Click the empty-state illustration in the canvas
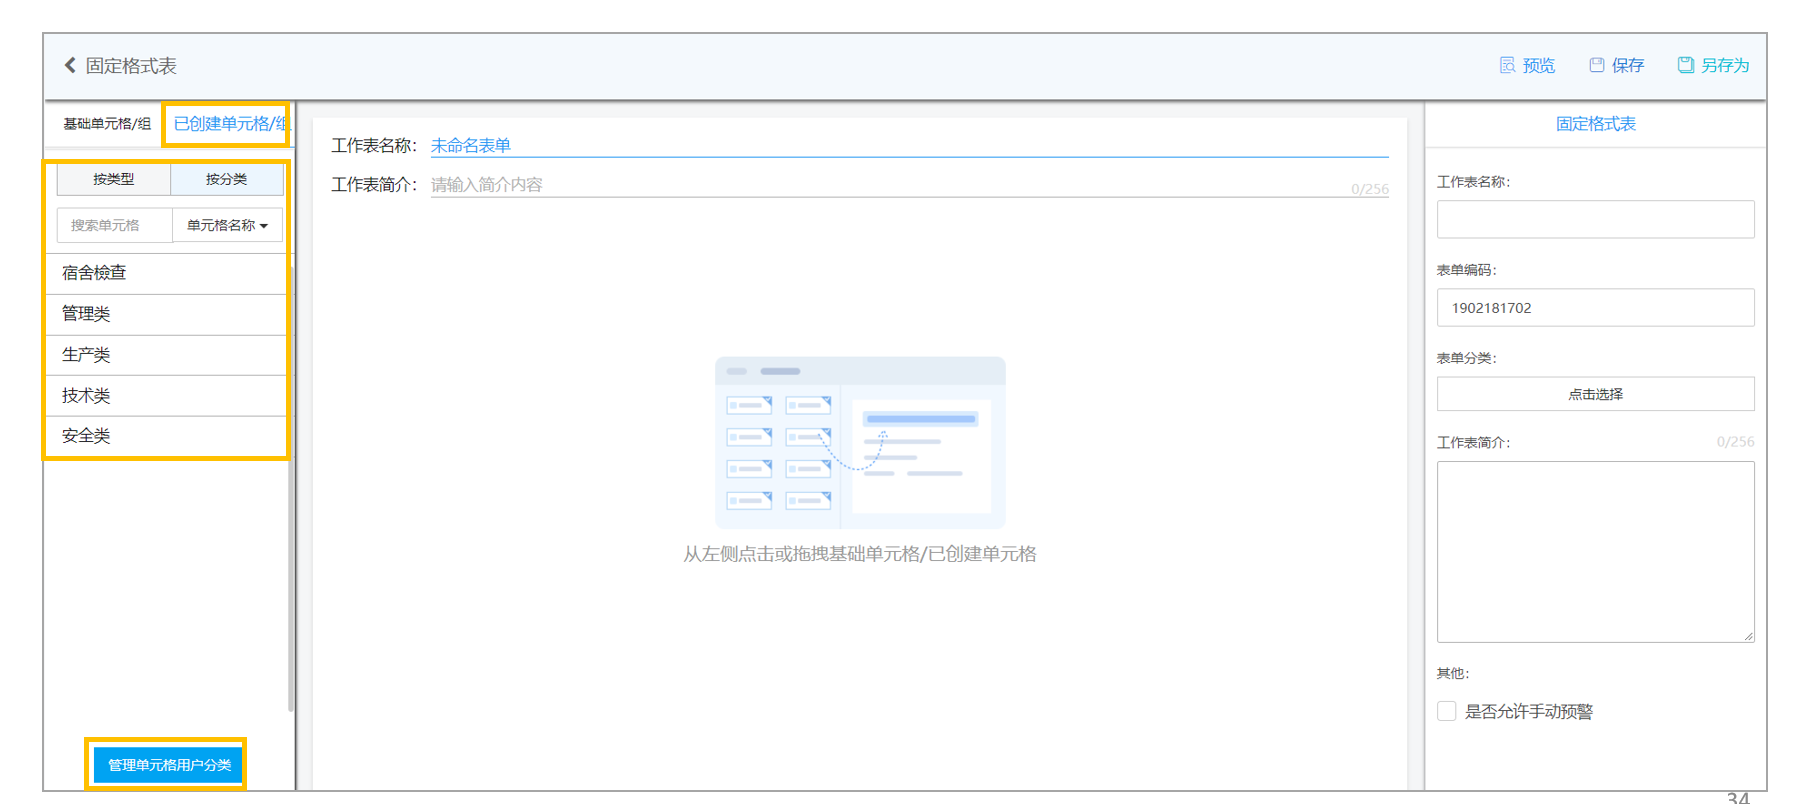This screenshot has height=804, width=1793. coord(860,442)
